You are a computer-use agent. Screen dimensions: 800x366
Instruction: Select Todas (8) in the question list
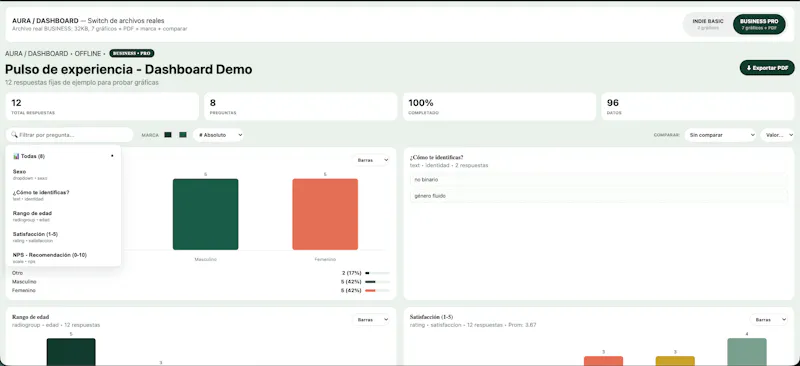click(63, 156)
